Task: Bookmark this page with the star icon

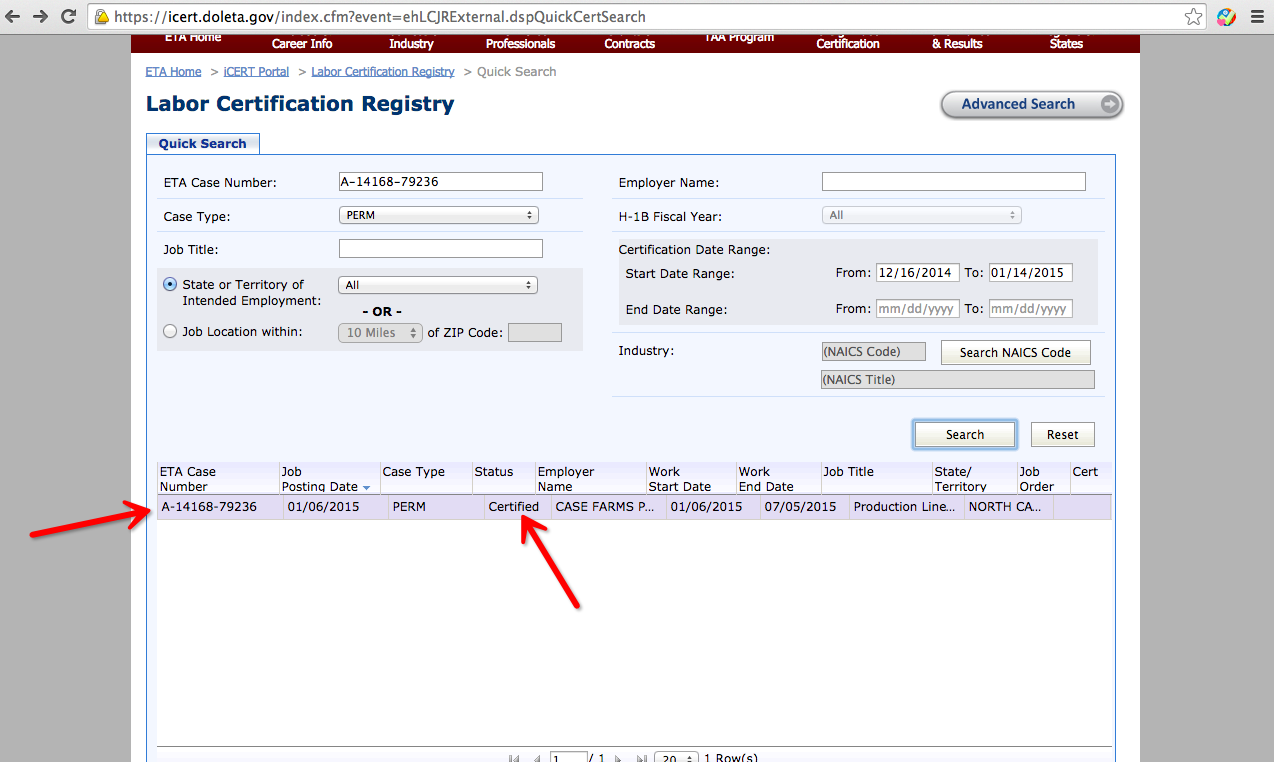Action: [1193, 17]
